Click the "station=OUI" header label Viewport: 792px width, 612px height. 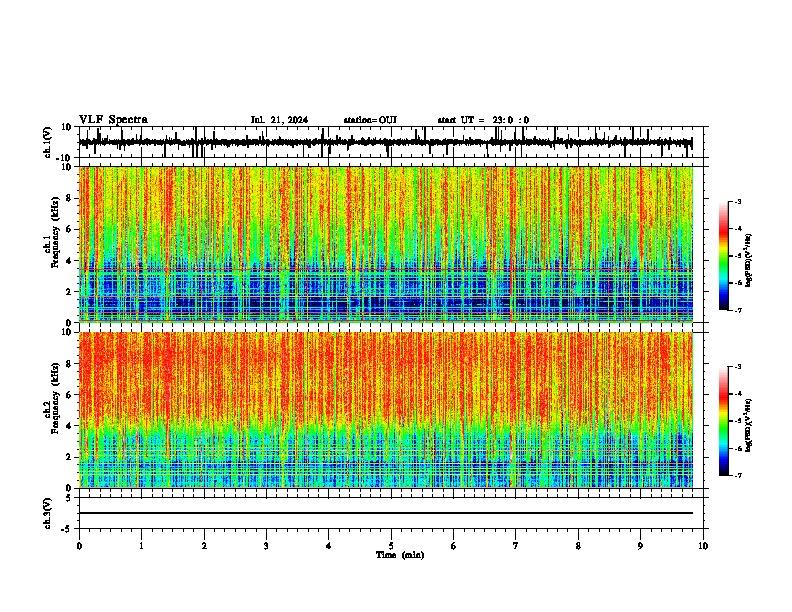click(370, 120)
